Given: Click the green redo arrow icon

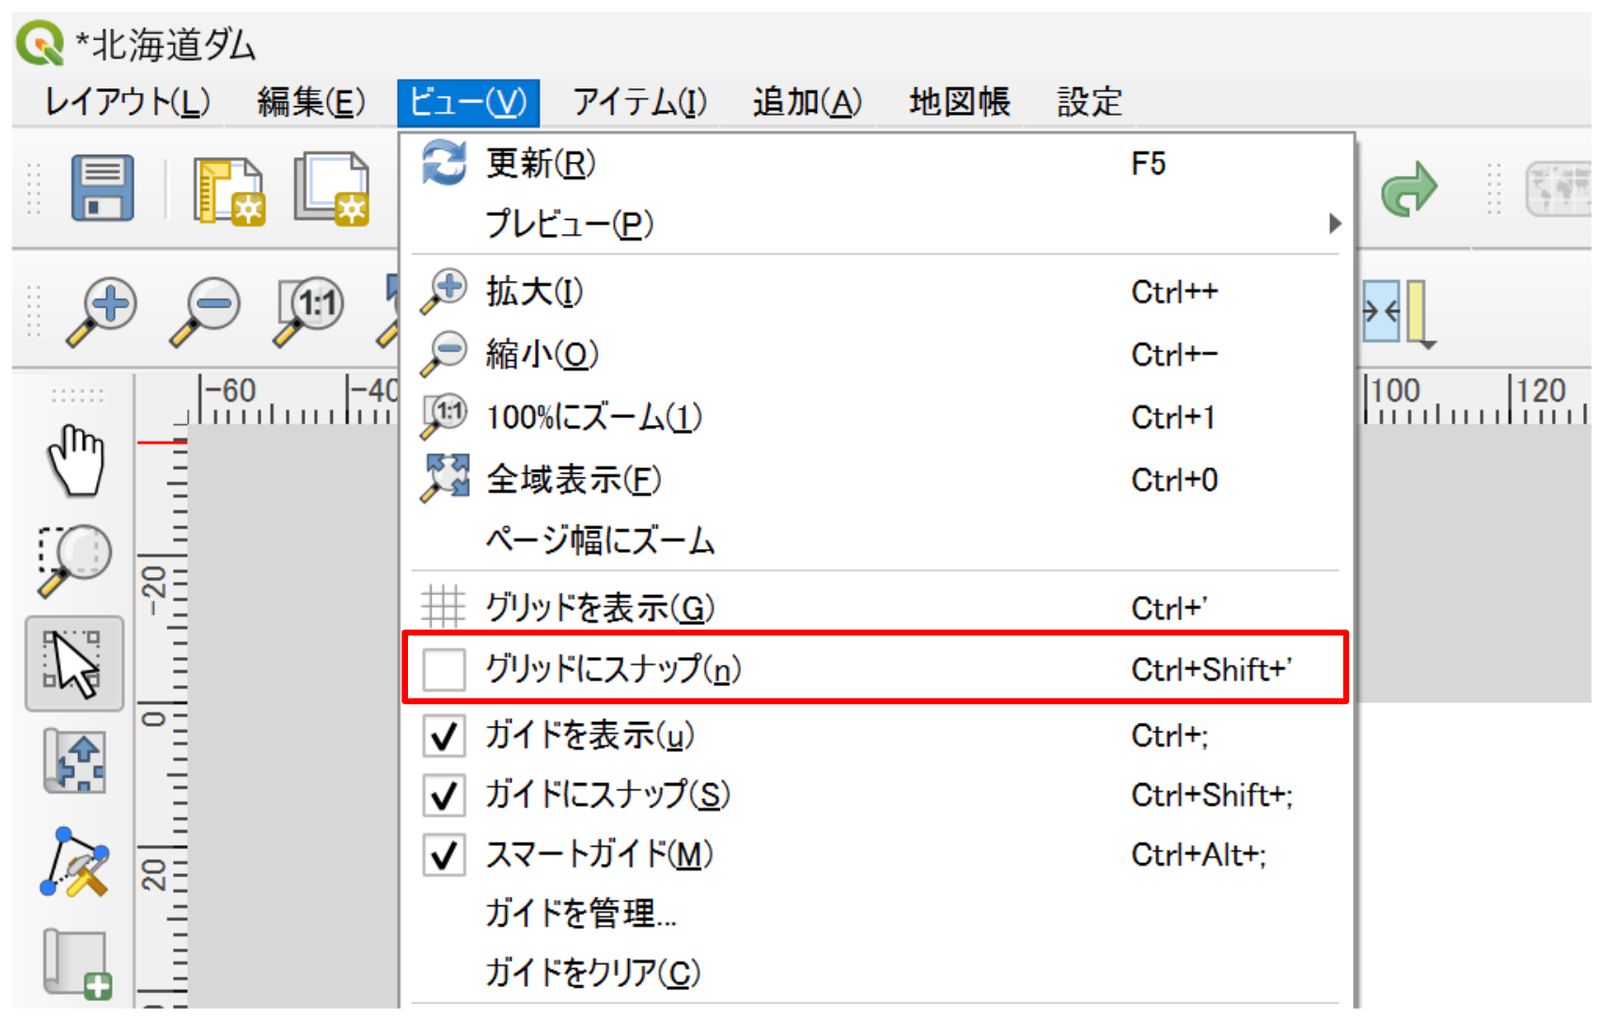Looking at the screenshot, I should click(1409, 189).
